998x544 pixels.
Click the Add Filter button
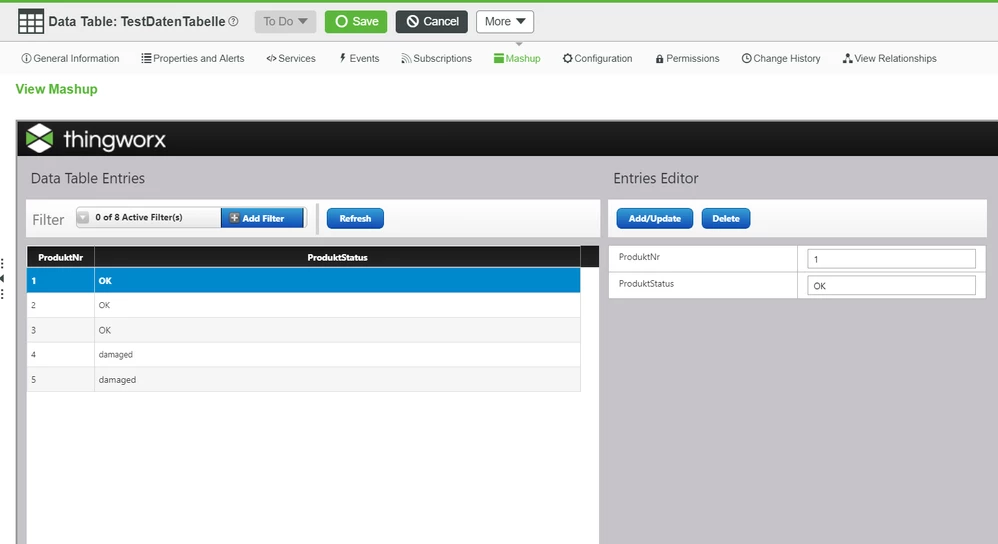(x=262, y=218)
